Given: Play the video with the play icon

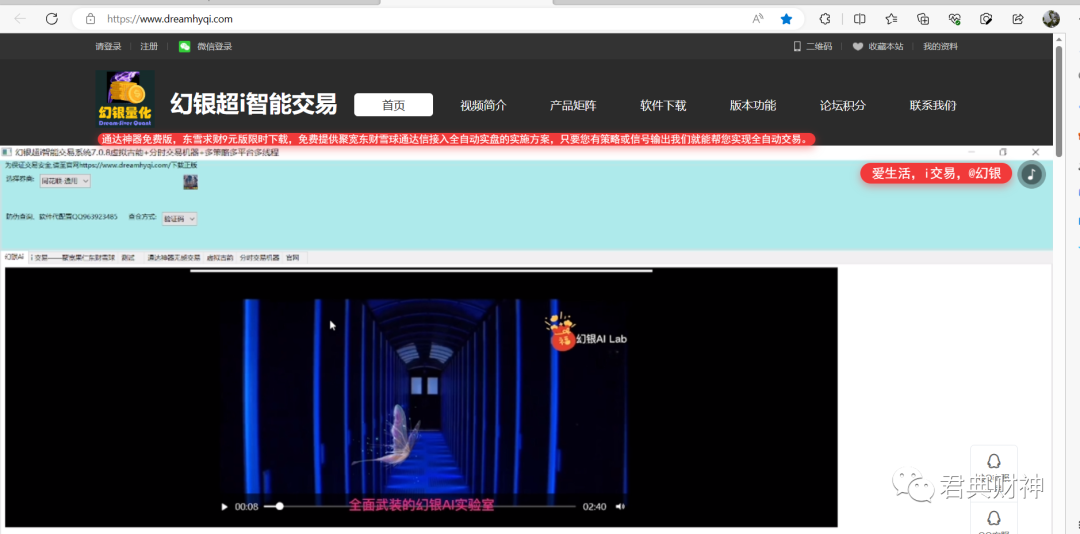Looking at the screenshot, I should click(x=224, y=506).
